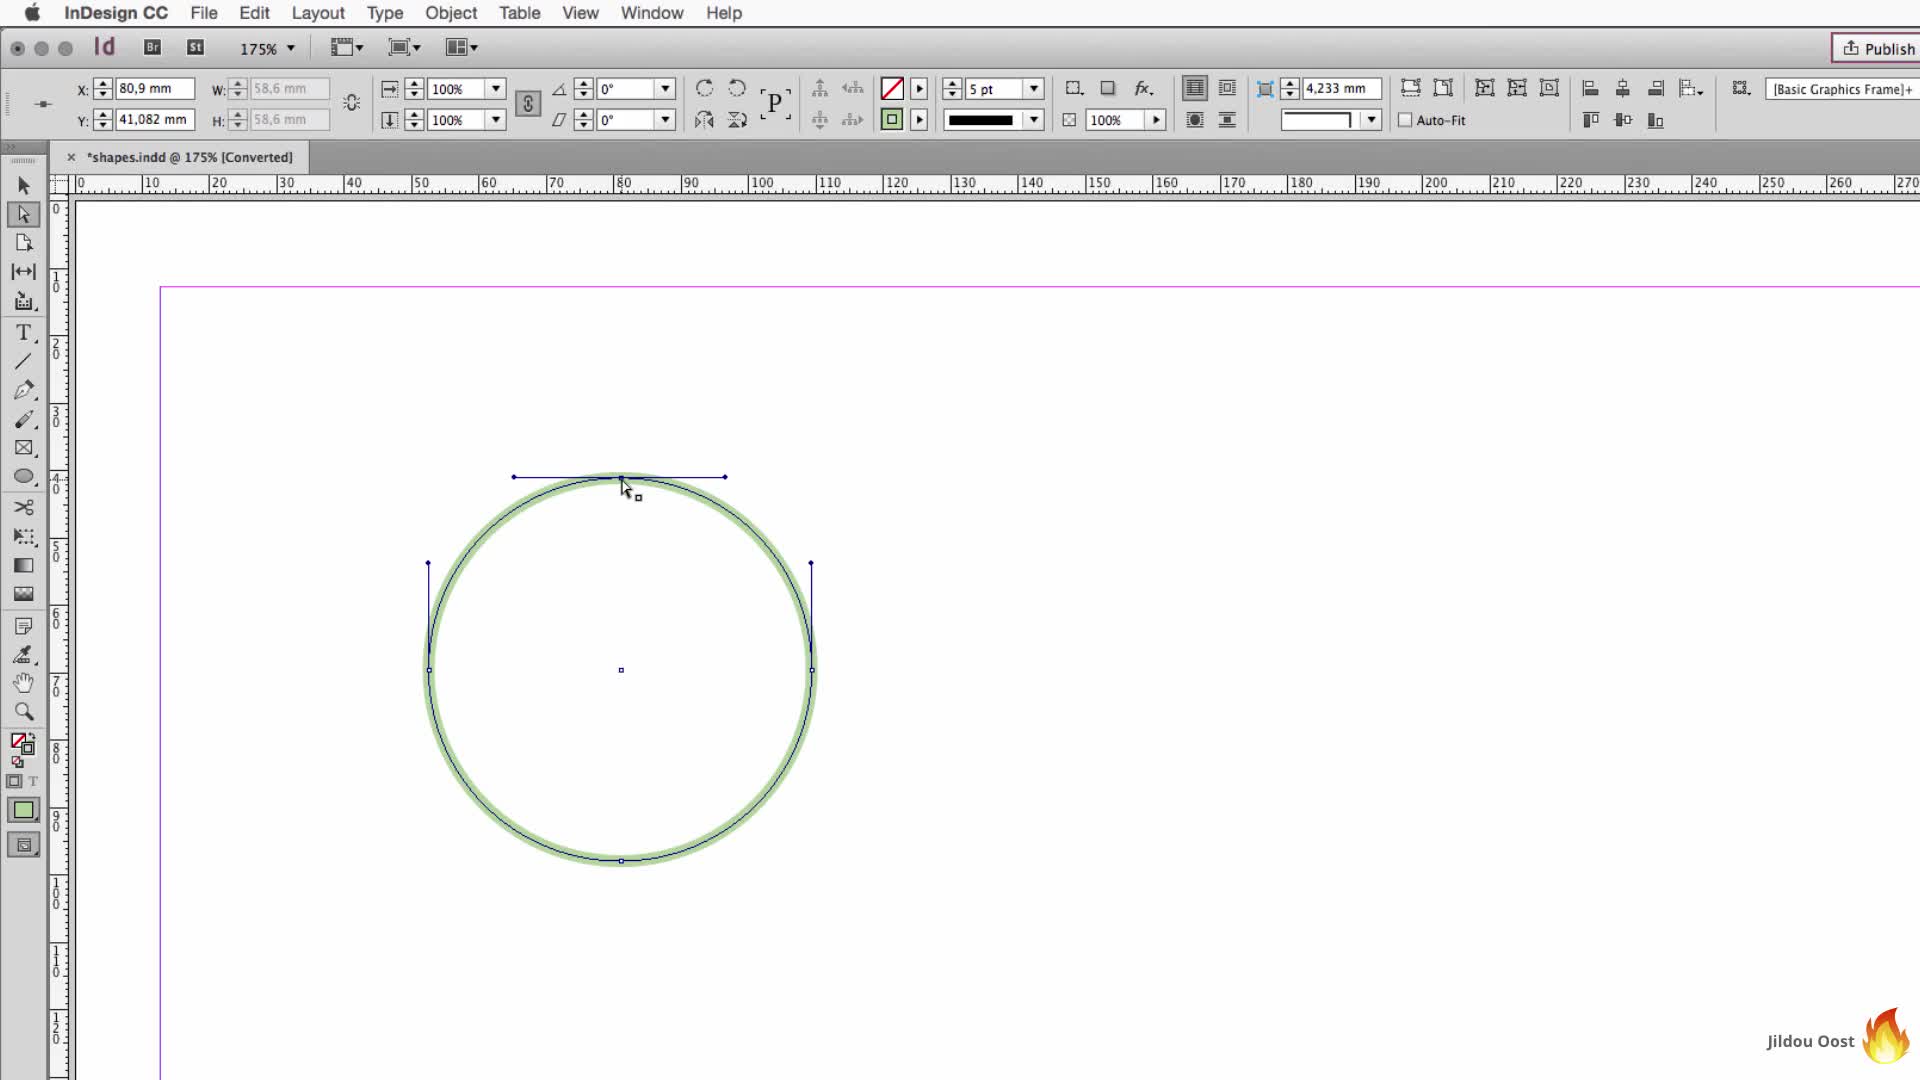Enable the Auto-Fit checkbox
The image size is (1920, 1080).
pos(1405,120)
